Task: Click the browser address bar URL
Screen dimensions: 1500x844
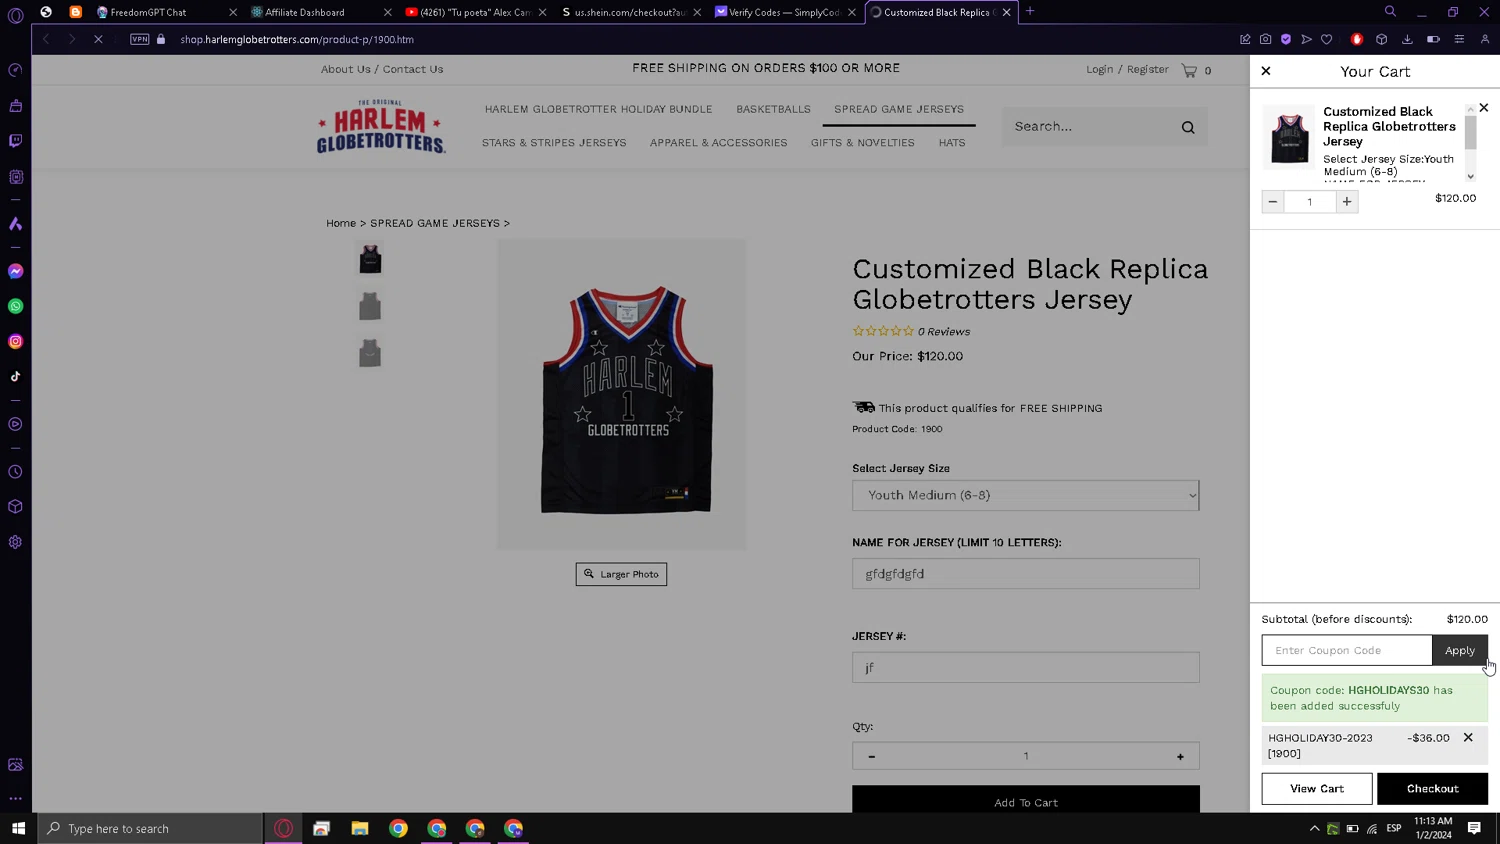Action: point(297,39)
